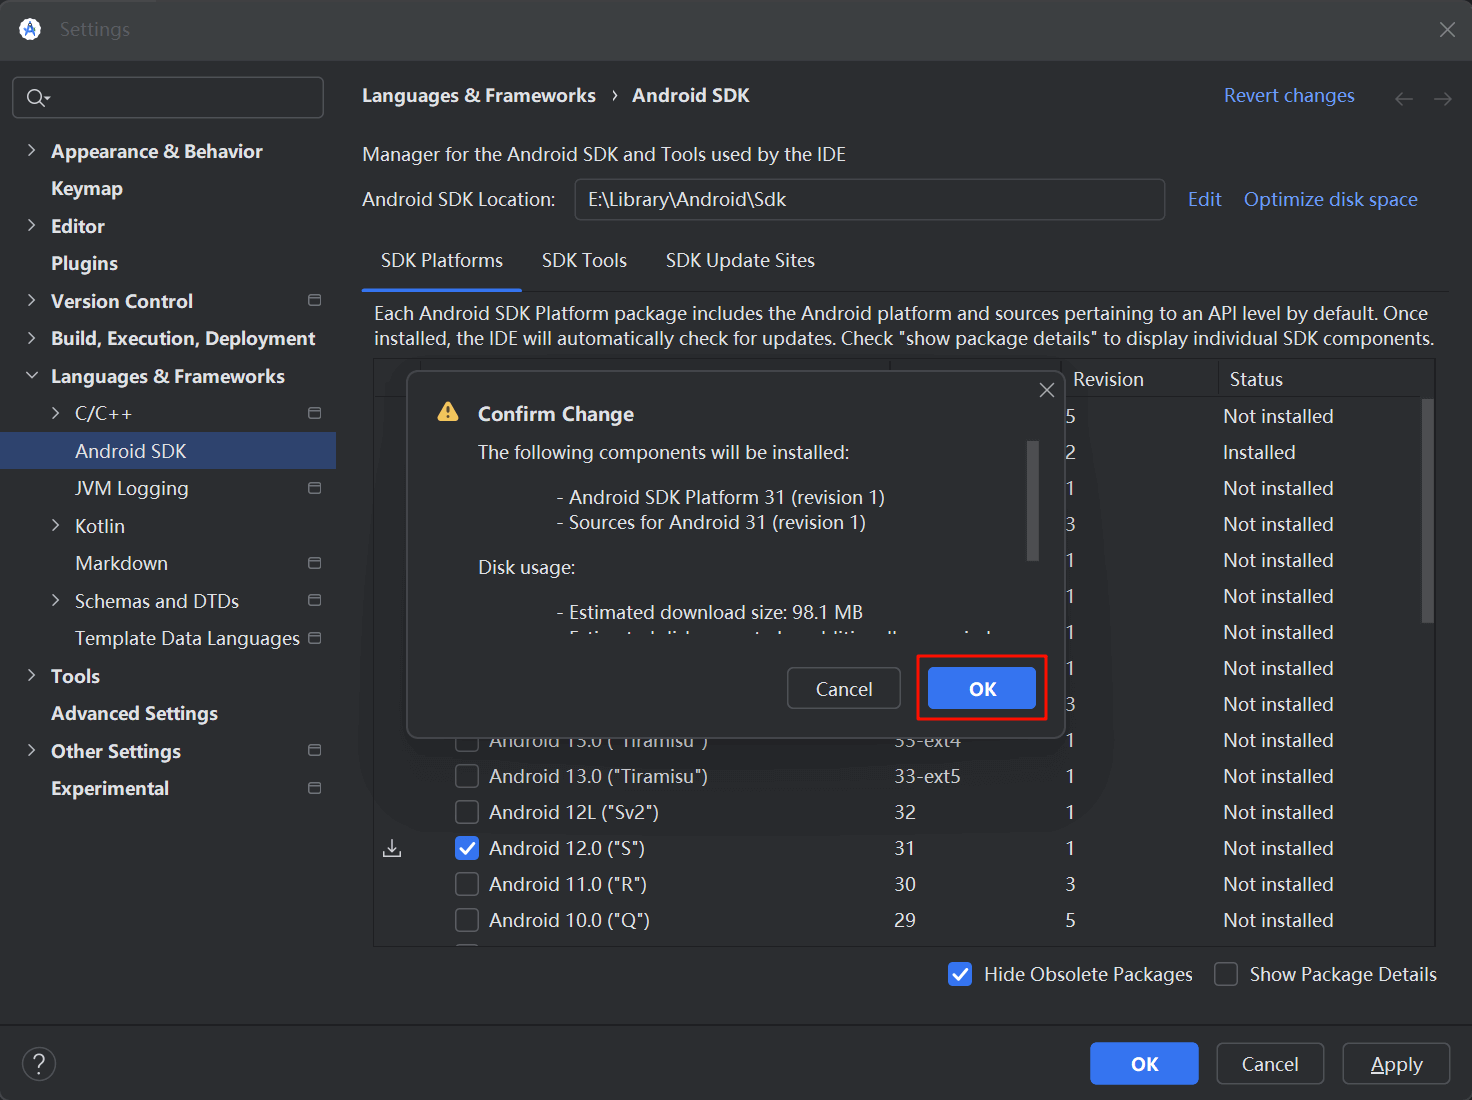Check the Android 13.0 Tiramisu 33-ext5 checkbox
Screen dimensions: 1472x1100
click(x=467, y=776)
